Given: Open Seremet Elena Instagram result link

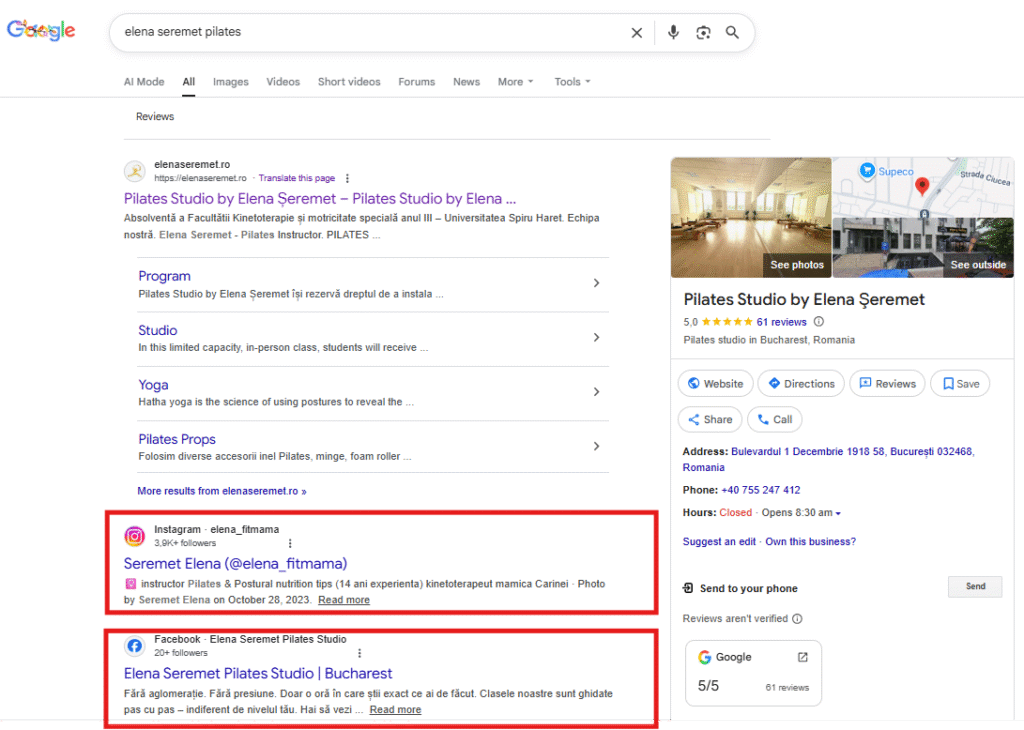Looking at the screenshot, I should pos(235,563).
